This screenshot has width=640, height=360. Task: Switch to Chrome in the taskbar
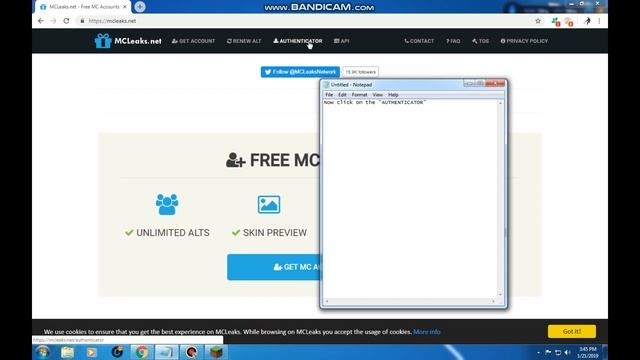pos(142,352)
